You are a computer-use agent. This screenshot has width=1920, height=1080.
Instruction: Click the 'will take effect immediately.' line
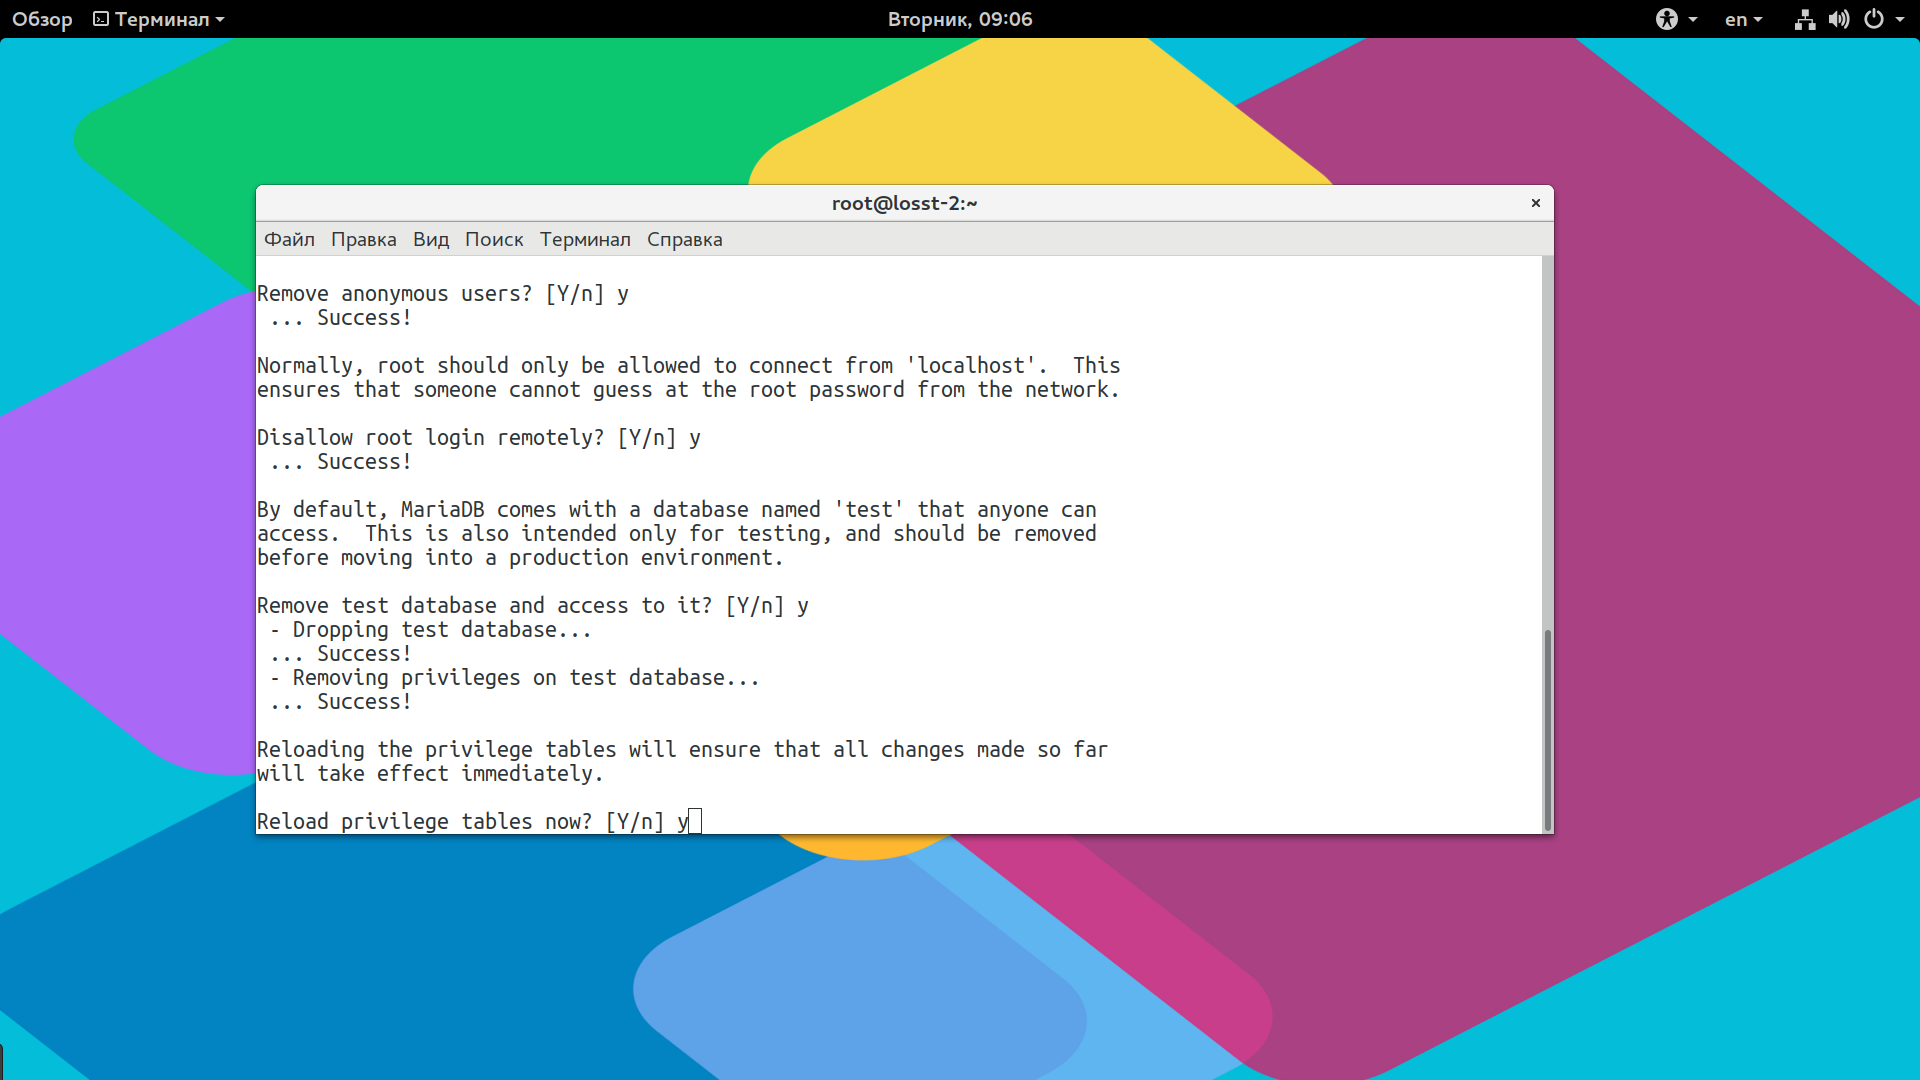click(431, 773)
